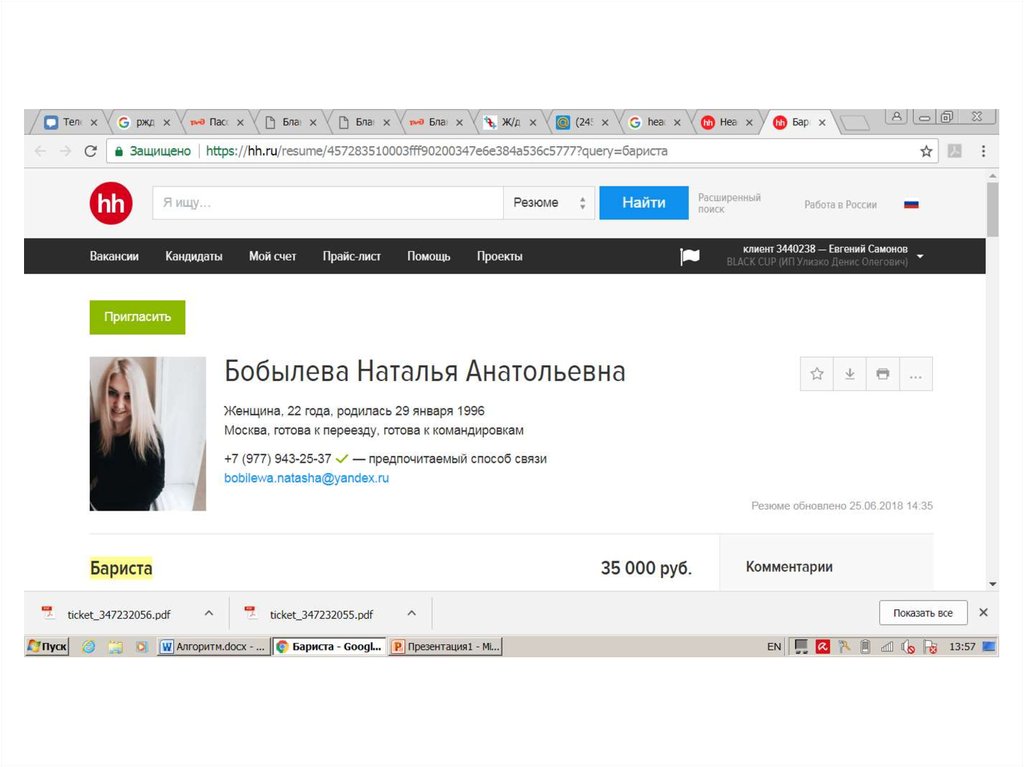The height and width of the screenshot is (767, 1024).
Task: Click the white flag icon in navbar
Action: tap(690, 257)
